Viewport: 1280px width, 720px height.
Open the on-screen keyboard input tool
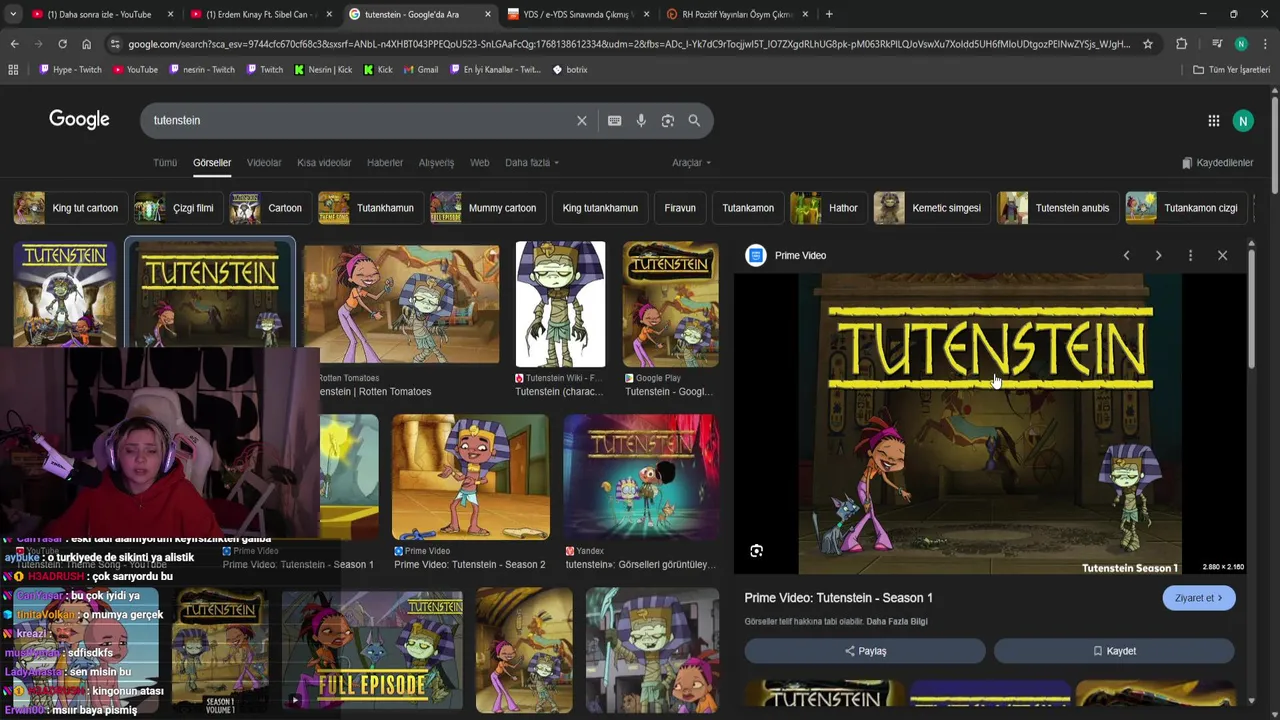[x=614, y=120]
